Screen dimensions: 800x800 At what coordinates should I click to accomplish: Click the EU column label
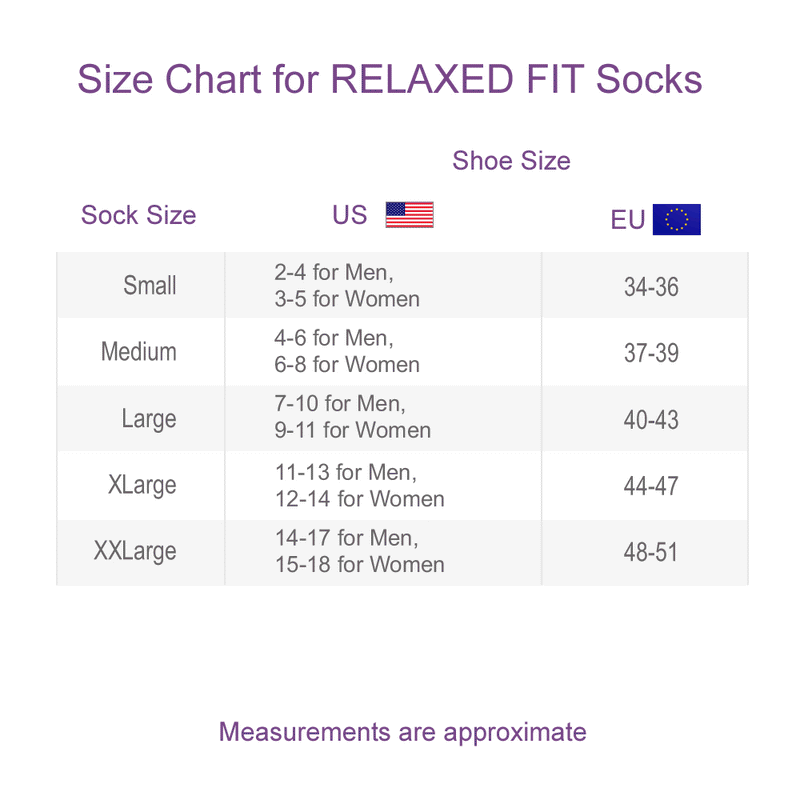pyautogui.click(x=628, y=220)
